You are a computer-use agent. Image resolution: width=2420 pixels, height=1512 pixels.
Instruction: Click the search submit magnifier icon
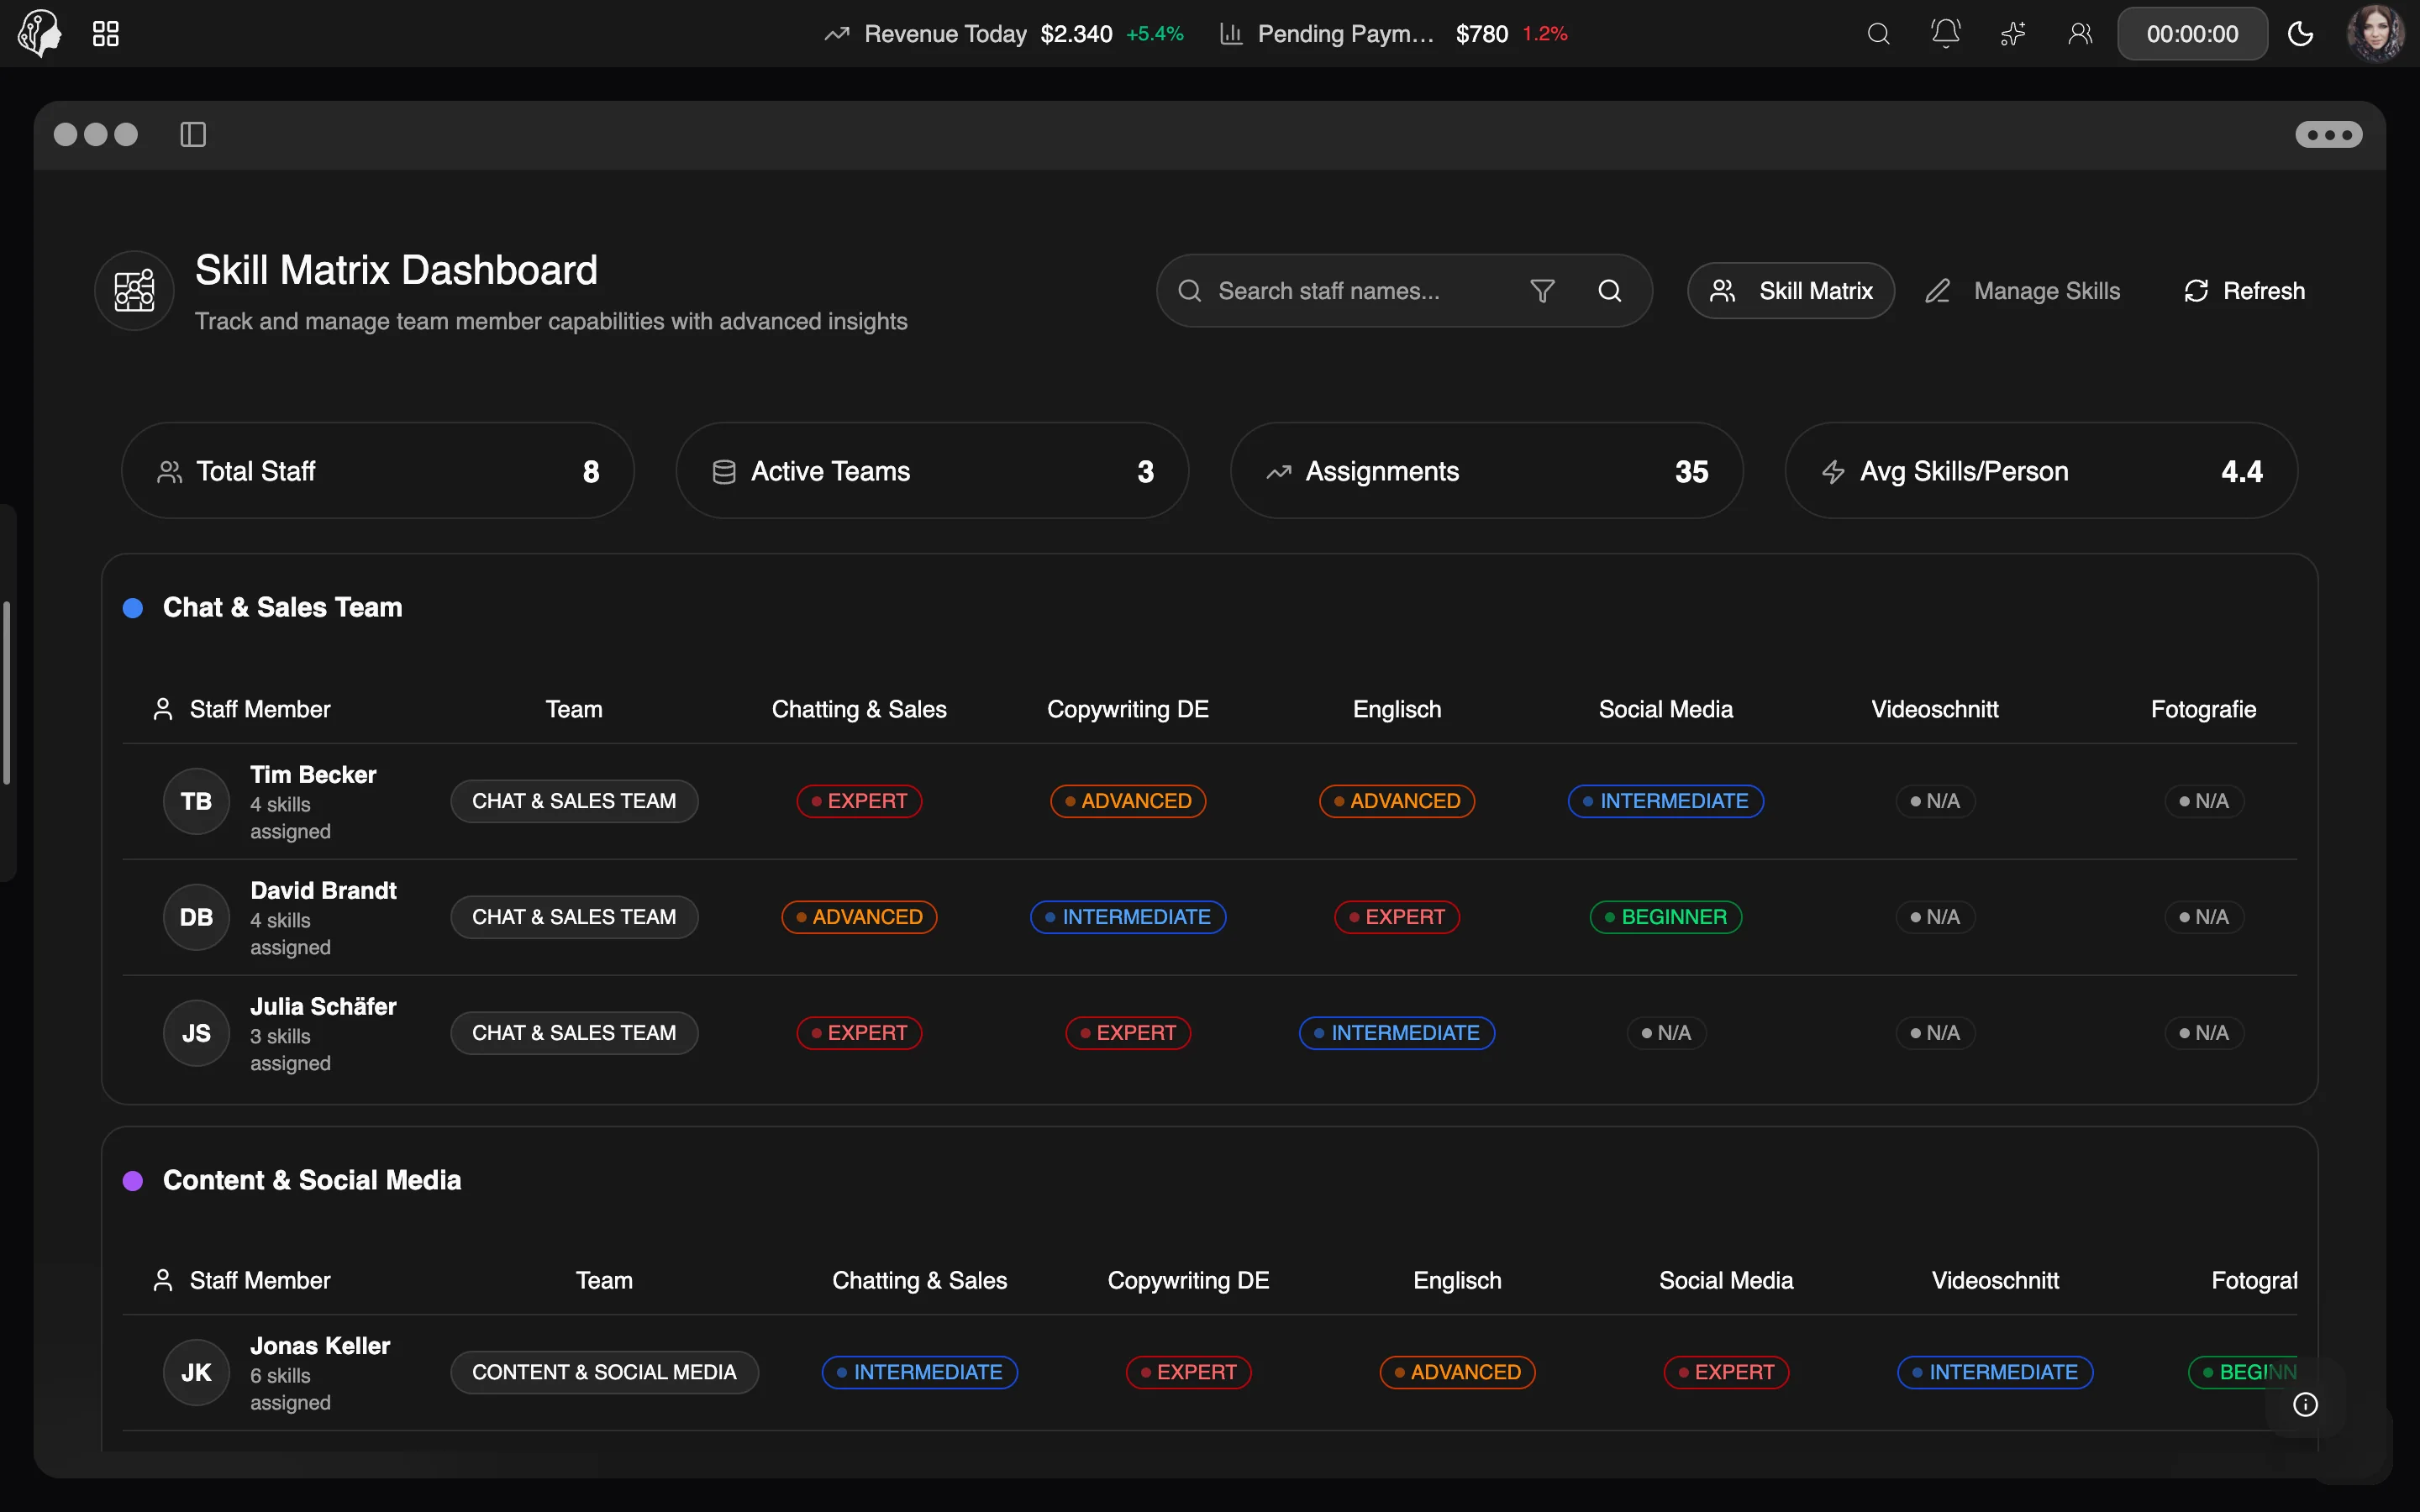pyautogui.click(x=1610, y=291)
